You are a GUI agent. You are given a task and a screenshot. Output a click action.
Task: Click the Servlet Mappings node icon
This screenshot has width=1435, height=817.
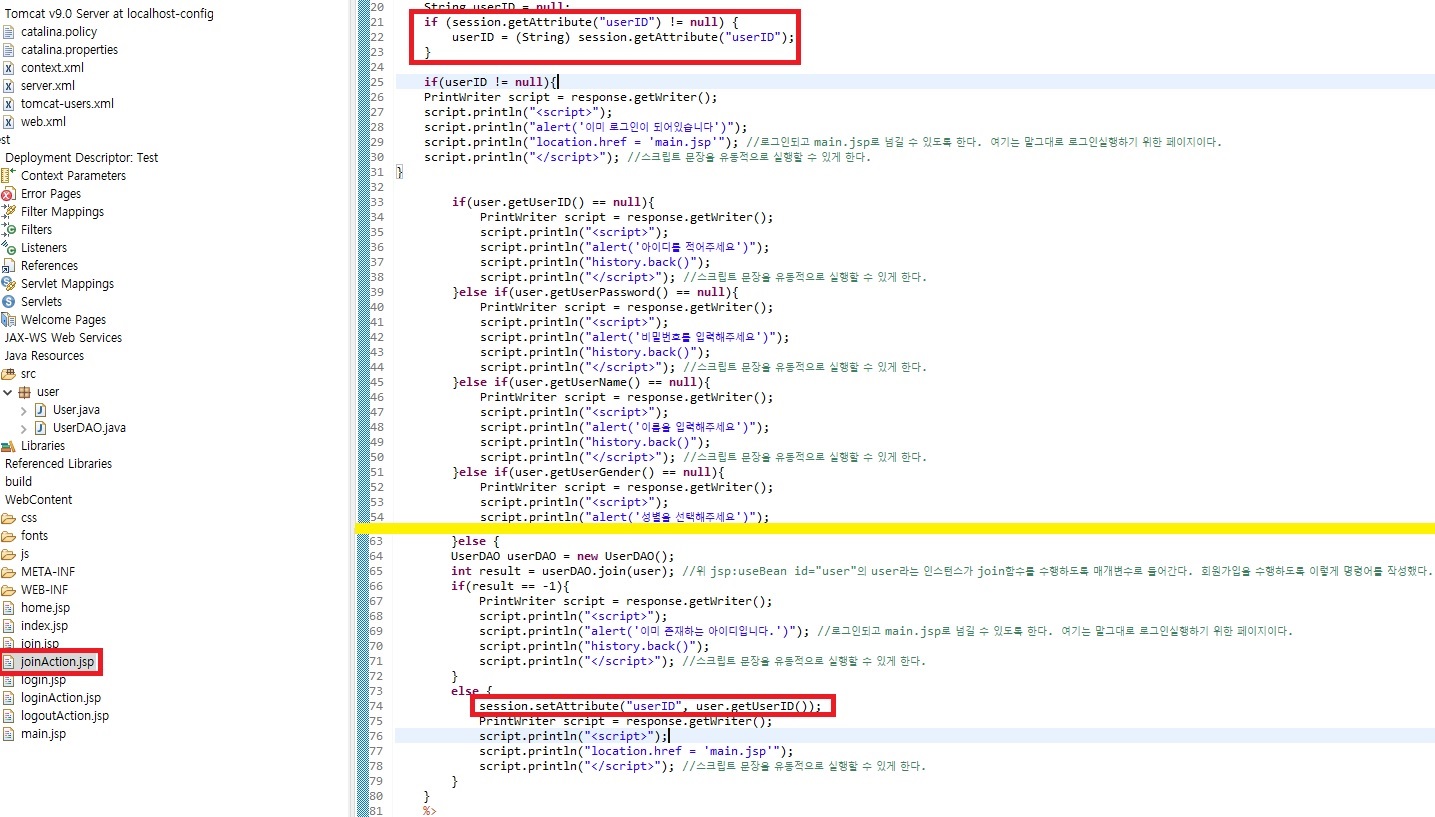[9, 284]
